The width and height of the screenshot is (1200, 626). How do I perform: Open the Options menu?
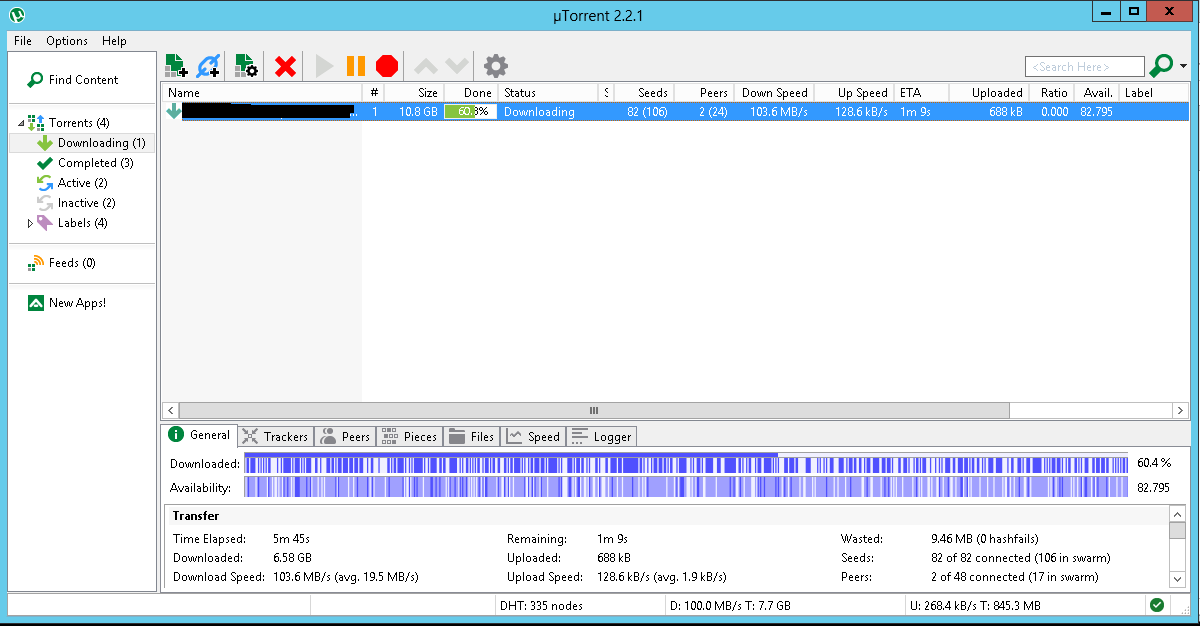[x=67, y=41]
